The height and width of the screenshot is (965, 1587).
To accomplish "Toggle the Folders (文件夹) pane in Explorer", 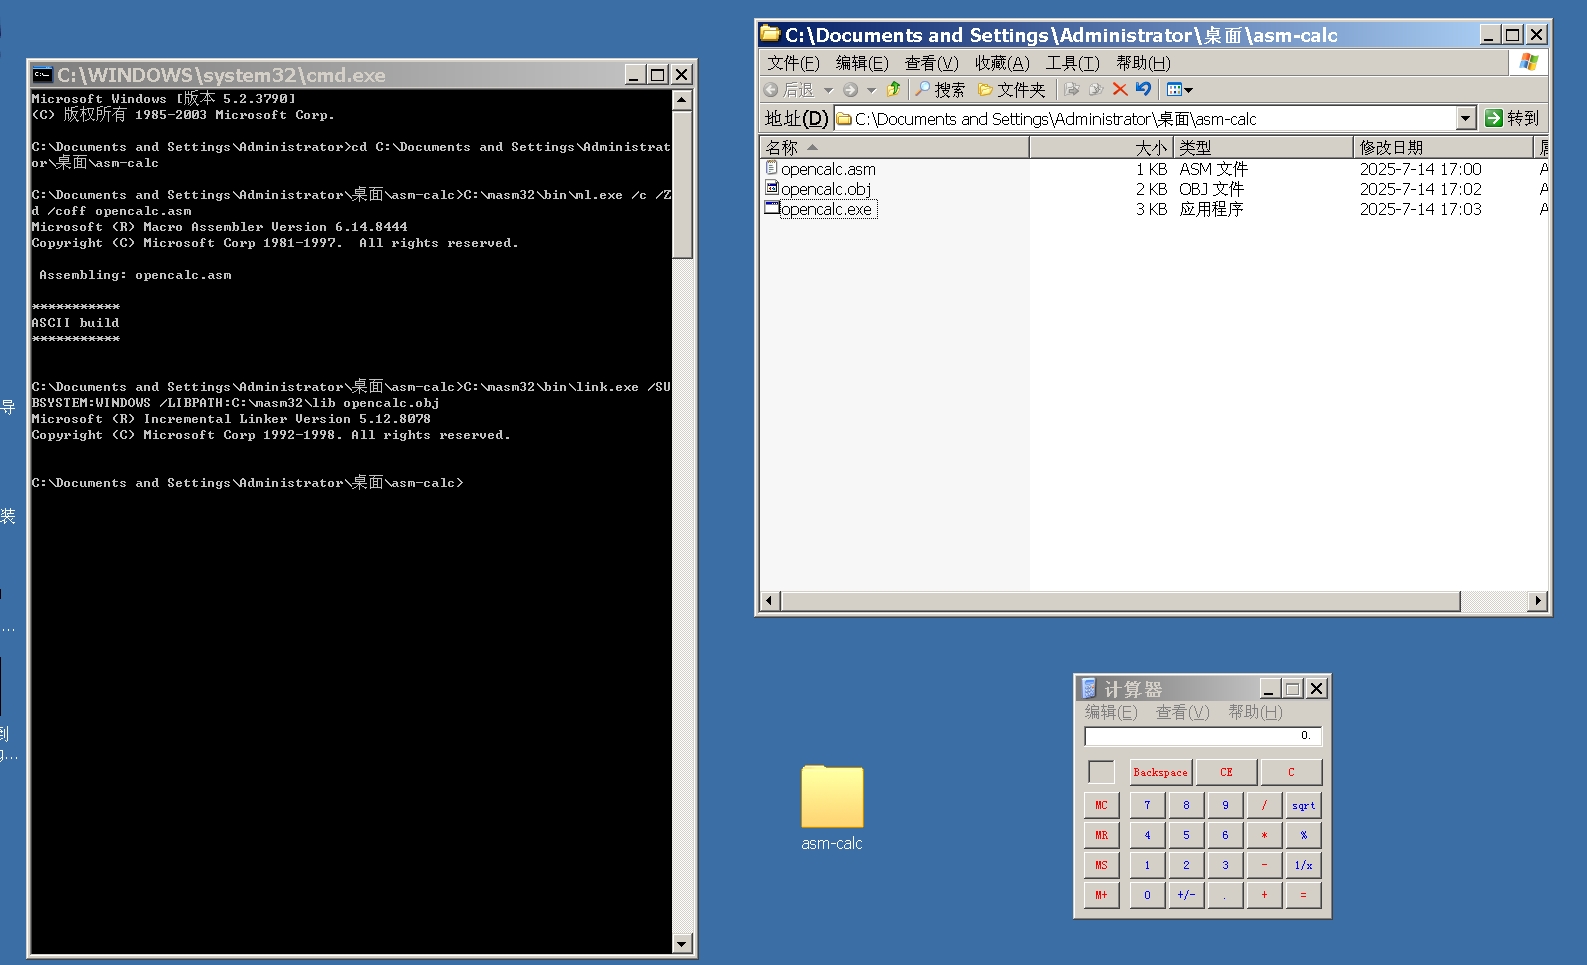I will [1011, 90].
